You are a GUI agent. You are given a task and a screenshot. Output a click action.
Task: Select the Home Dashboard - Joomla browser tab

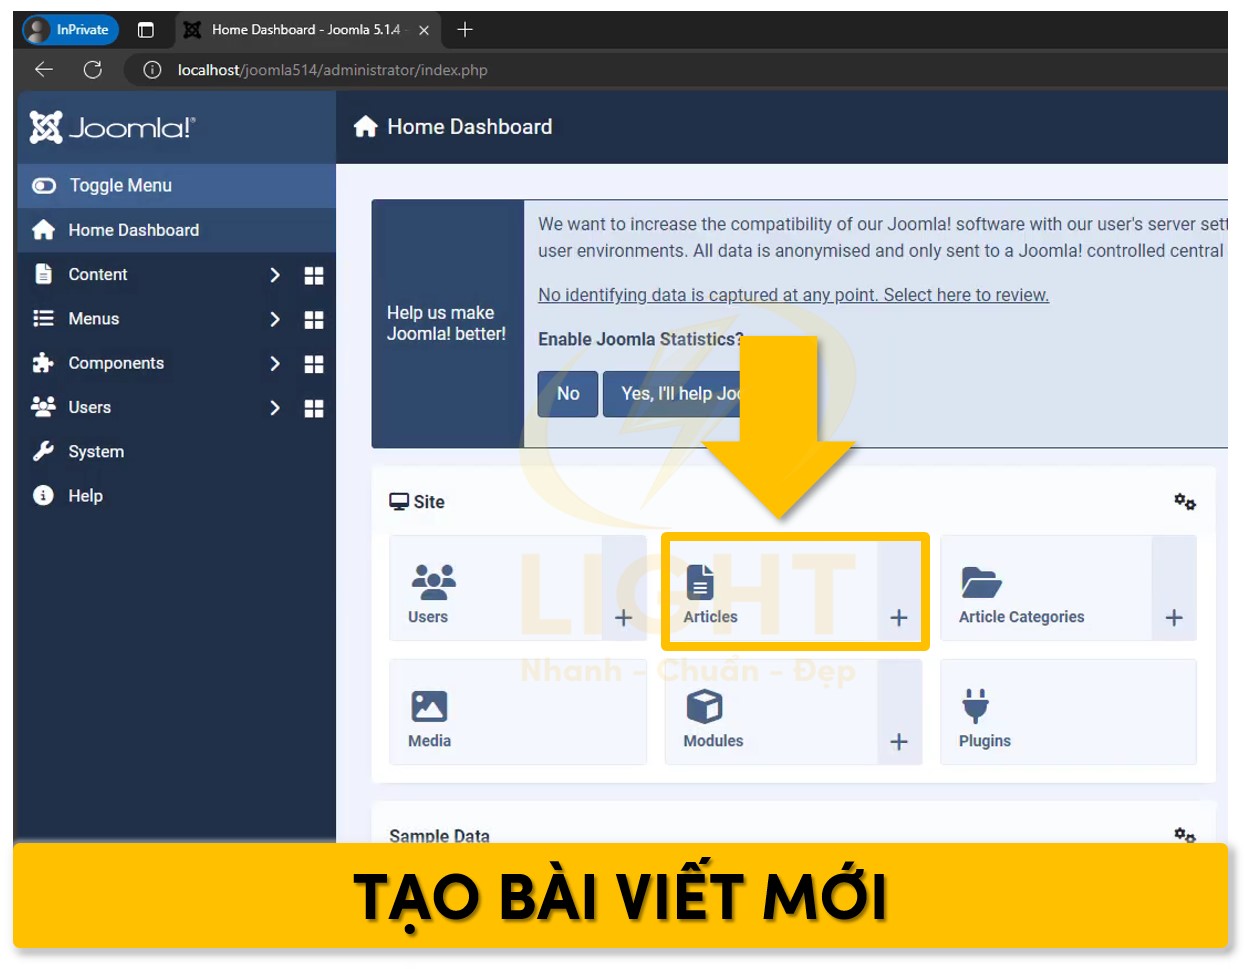[306, 30]
